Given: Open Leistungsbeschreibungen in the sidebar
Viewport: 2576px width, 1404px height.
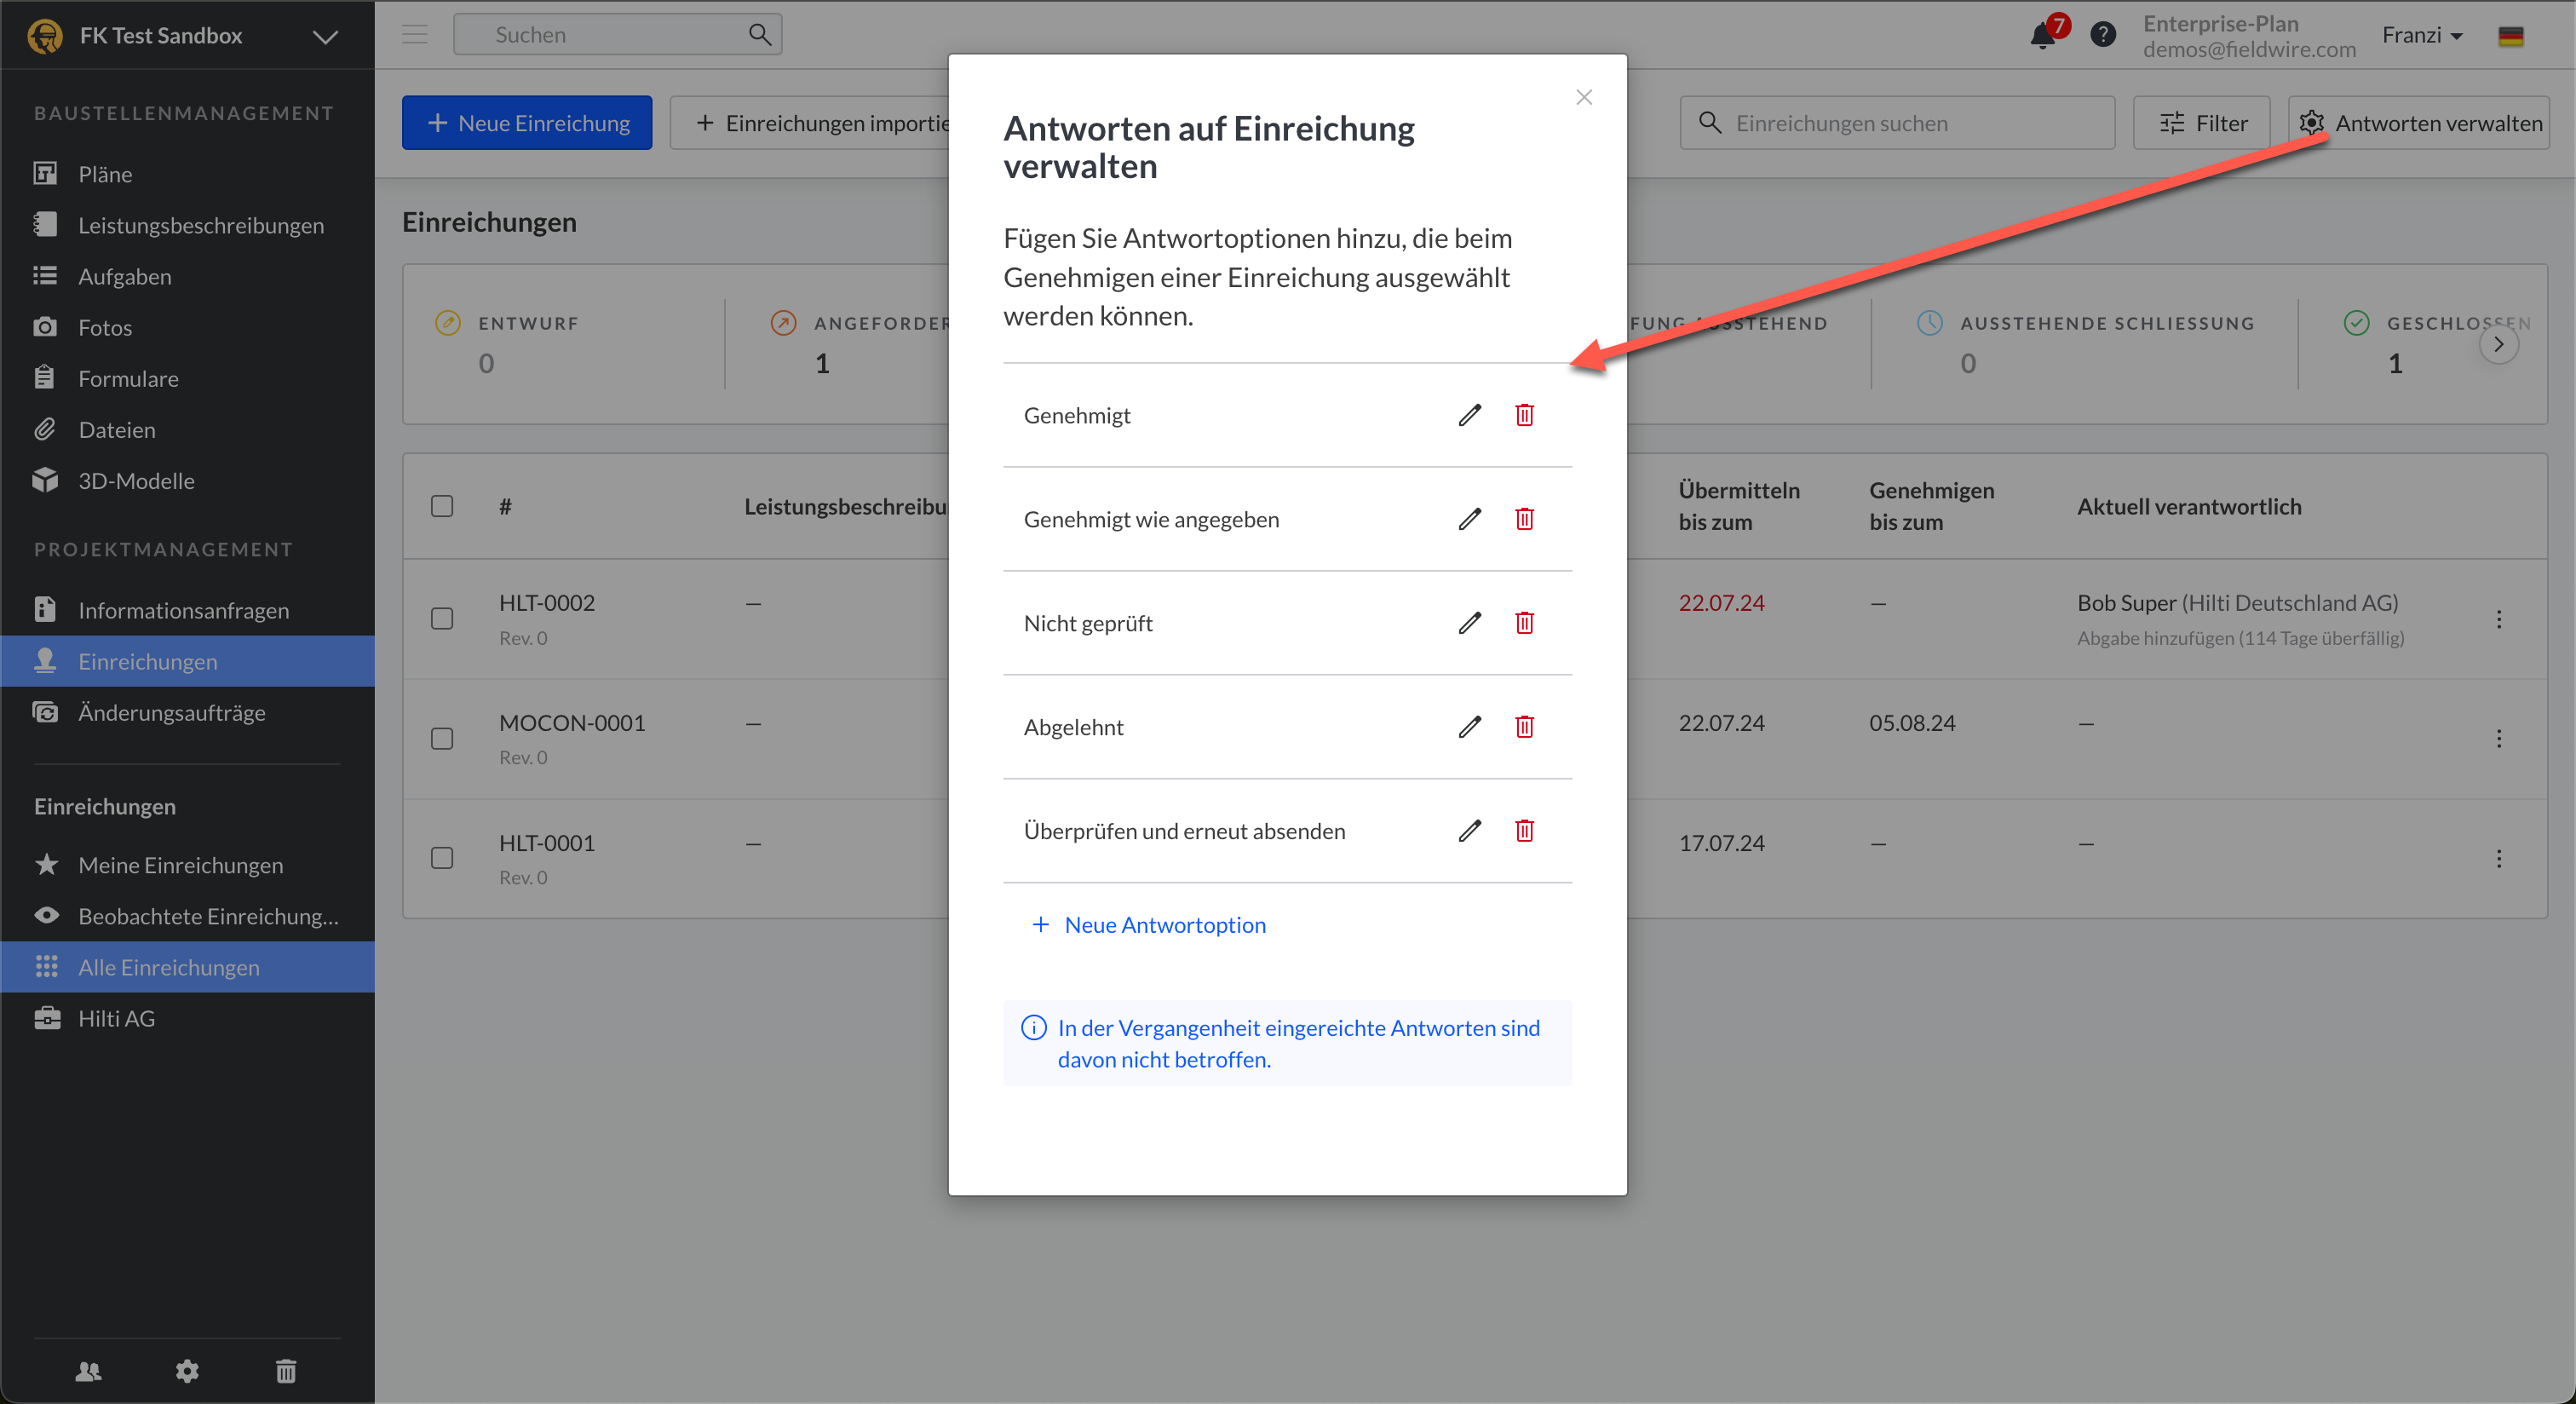Looking at the screenshot, I should [x=187, y=225].
